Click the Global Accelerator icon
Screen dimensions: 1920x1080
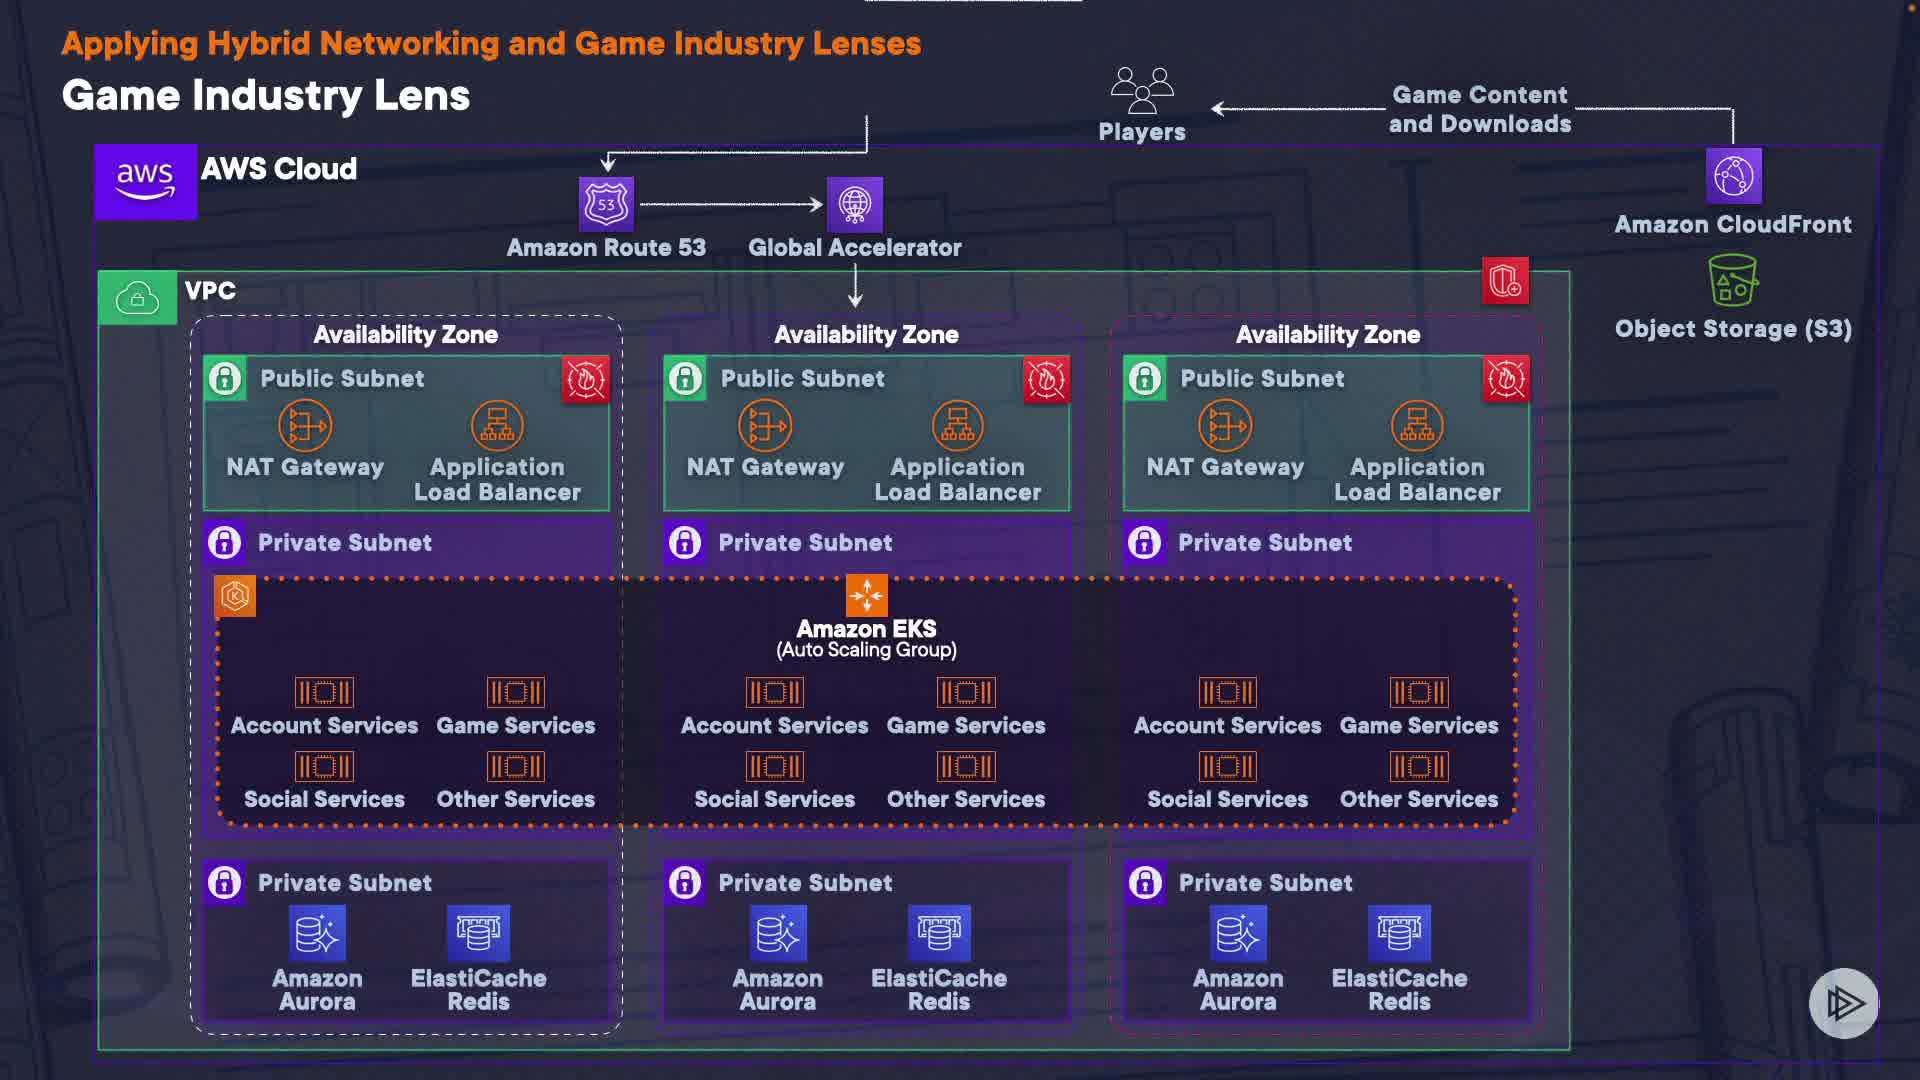[x=854, y=204]
